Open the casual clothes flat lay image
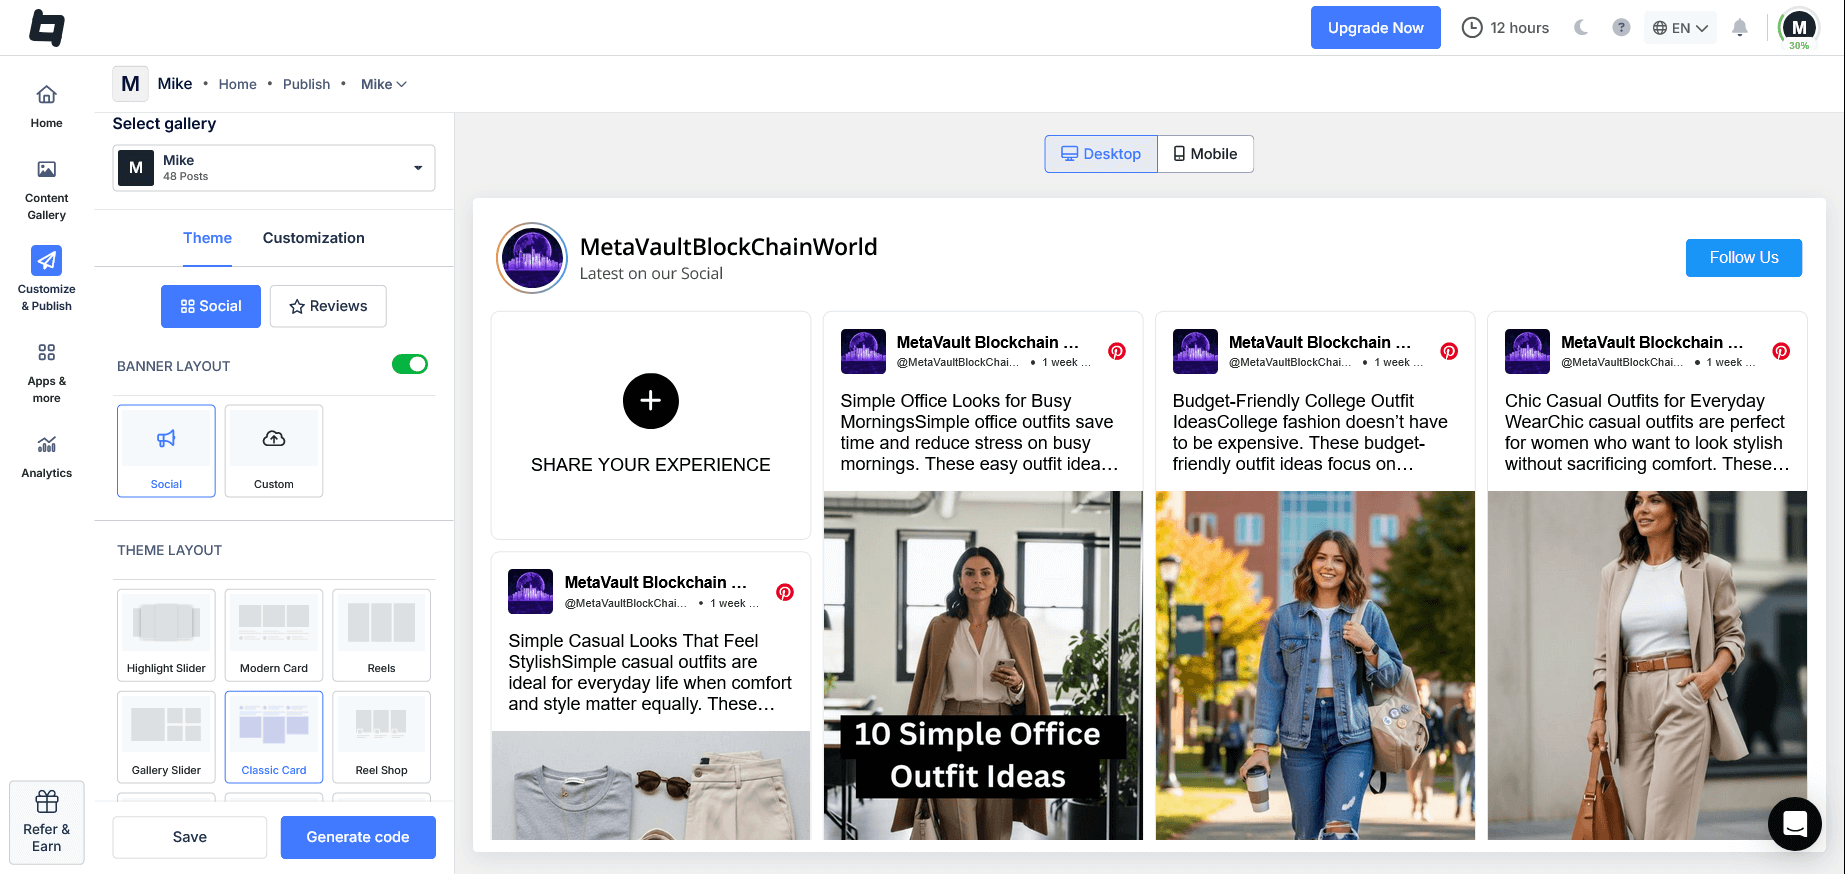 (651, 785)
